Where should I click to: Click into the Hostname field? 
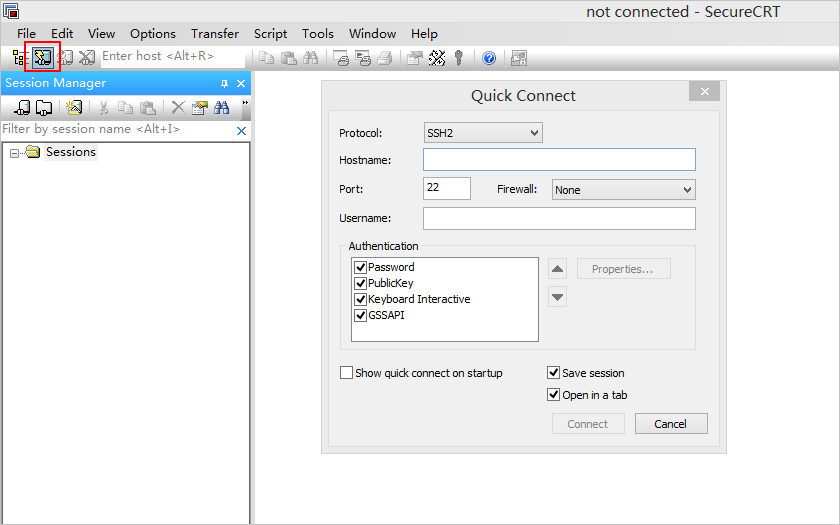coord(559,160)
